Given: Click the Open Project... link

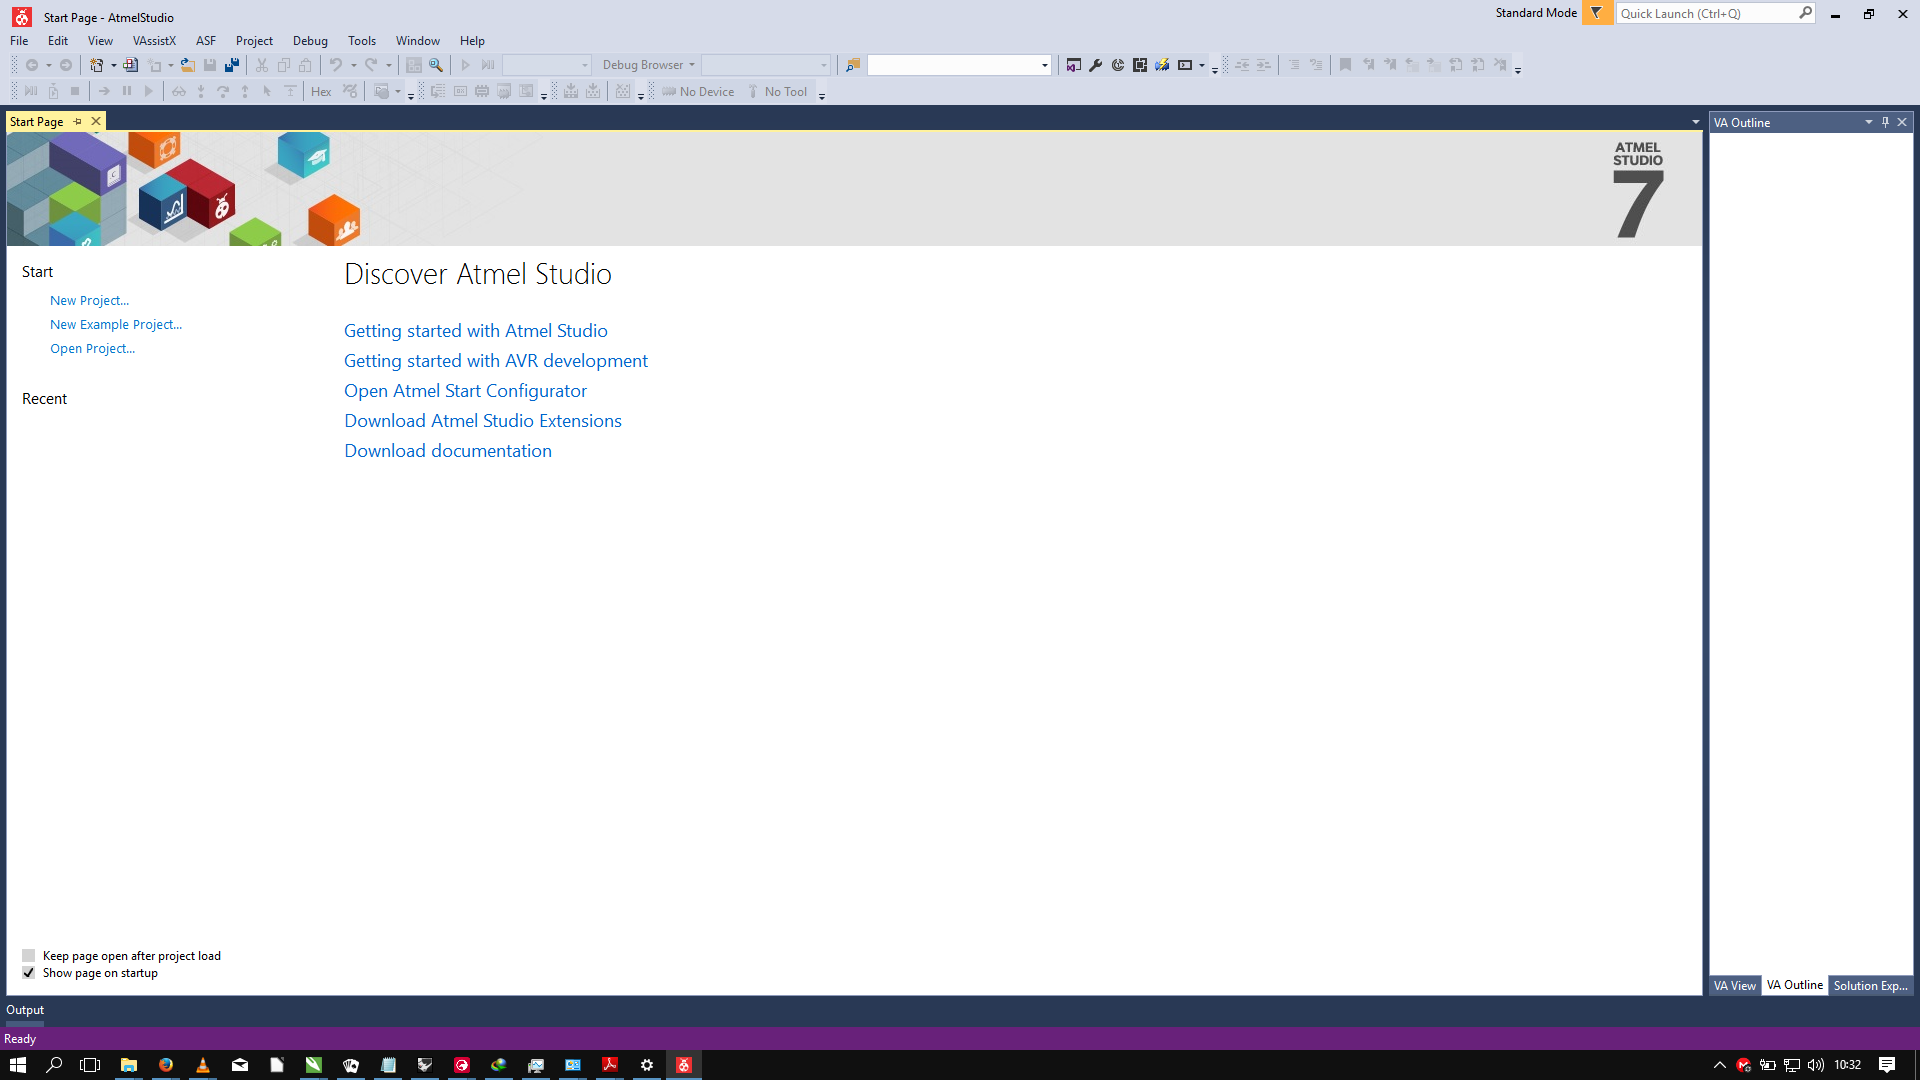Looking at the screenshot, I should coord(92,349).
